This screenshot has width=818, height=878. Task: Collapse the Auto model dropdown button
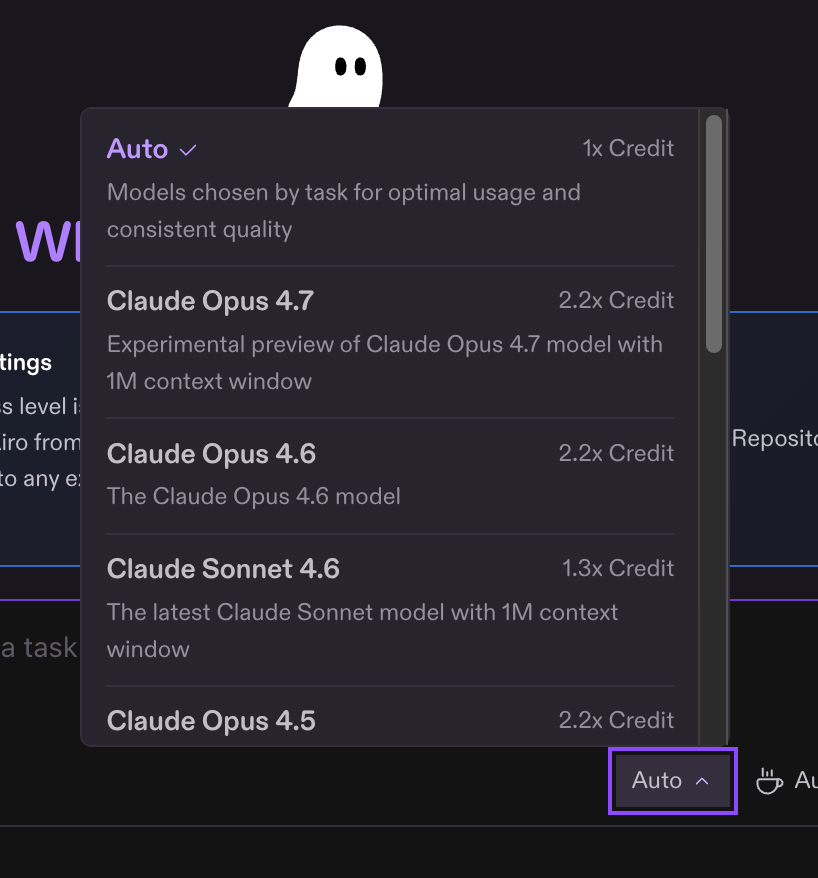tap(672, 781)
